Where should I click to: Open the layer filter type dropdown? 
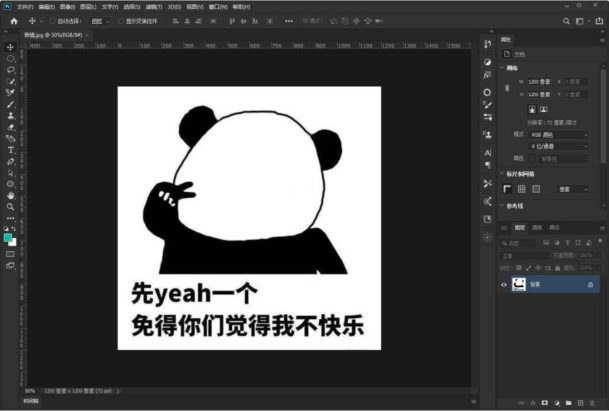[518, 243]
